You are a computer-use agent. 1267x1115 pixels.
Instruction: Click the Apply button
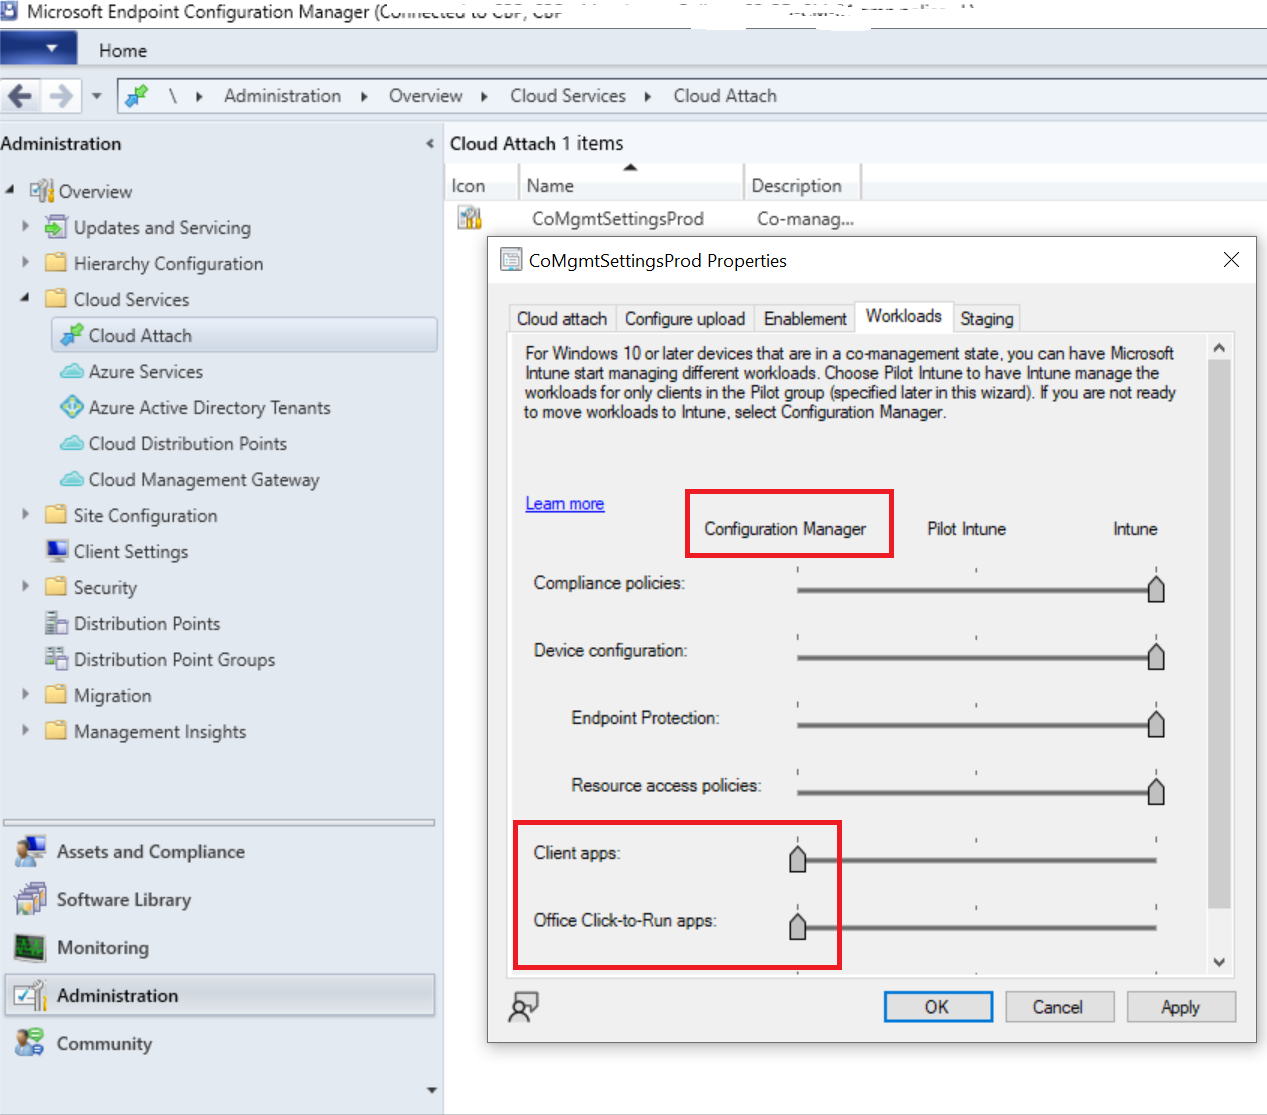coord(1181,1007)
